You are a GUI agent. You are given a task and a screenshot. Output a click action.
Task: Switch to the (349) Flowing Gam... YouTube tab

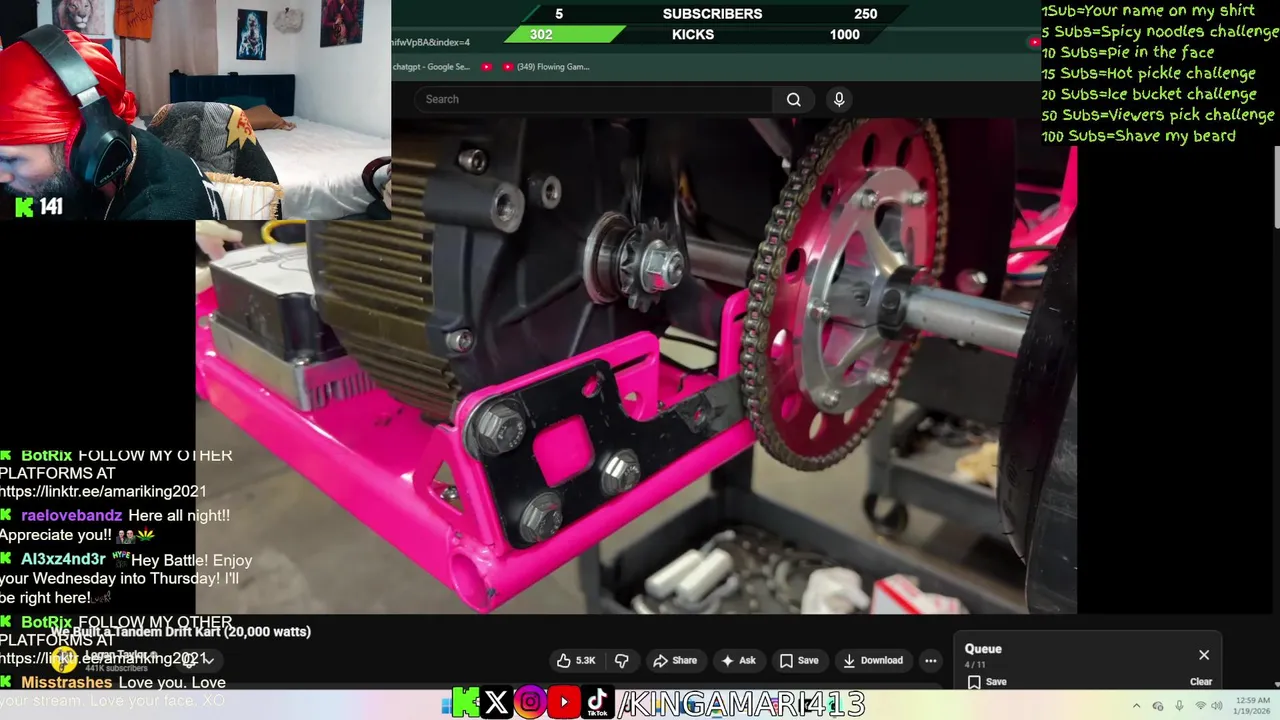546,67
